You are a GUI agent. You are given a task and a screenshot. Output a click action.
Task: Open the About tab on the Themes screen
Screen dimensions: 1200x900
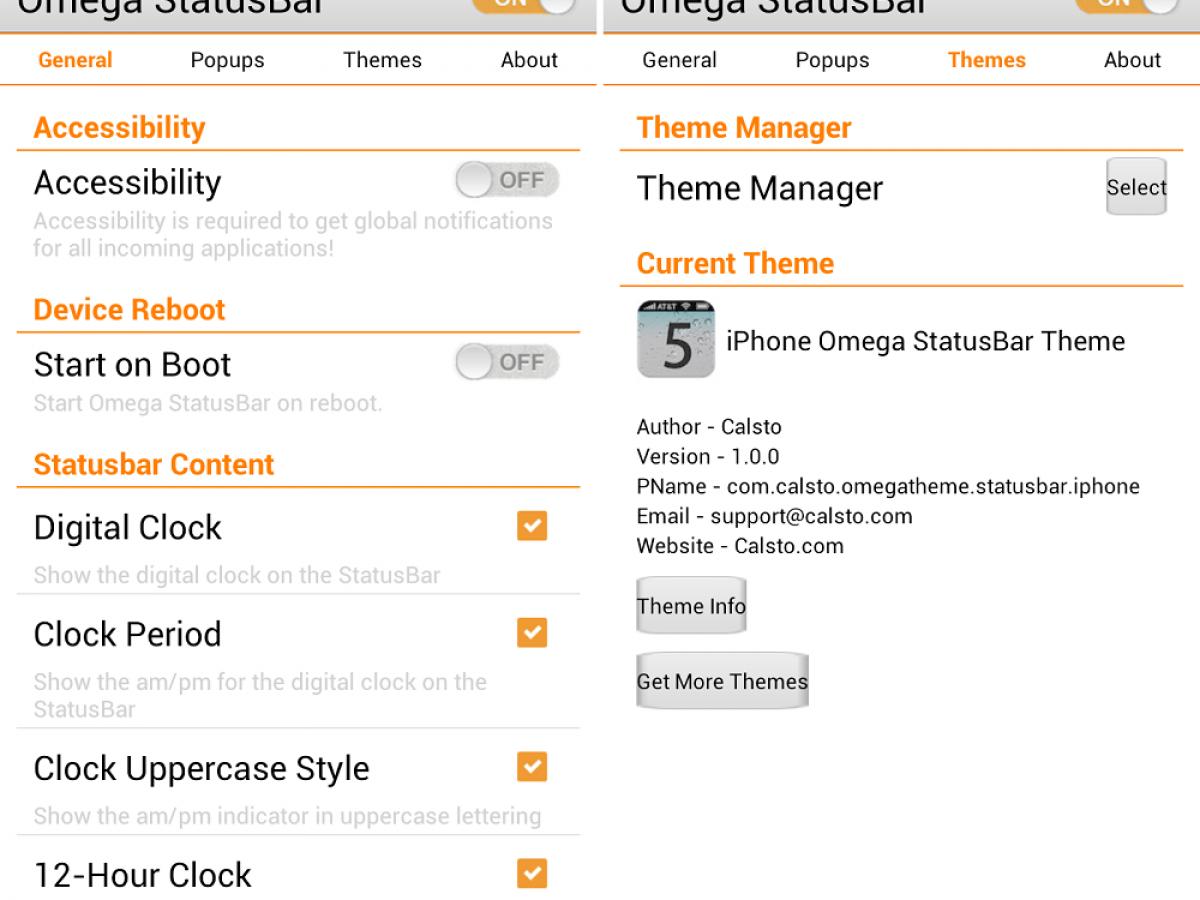pos(1132,60)
